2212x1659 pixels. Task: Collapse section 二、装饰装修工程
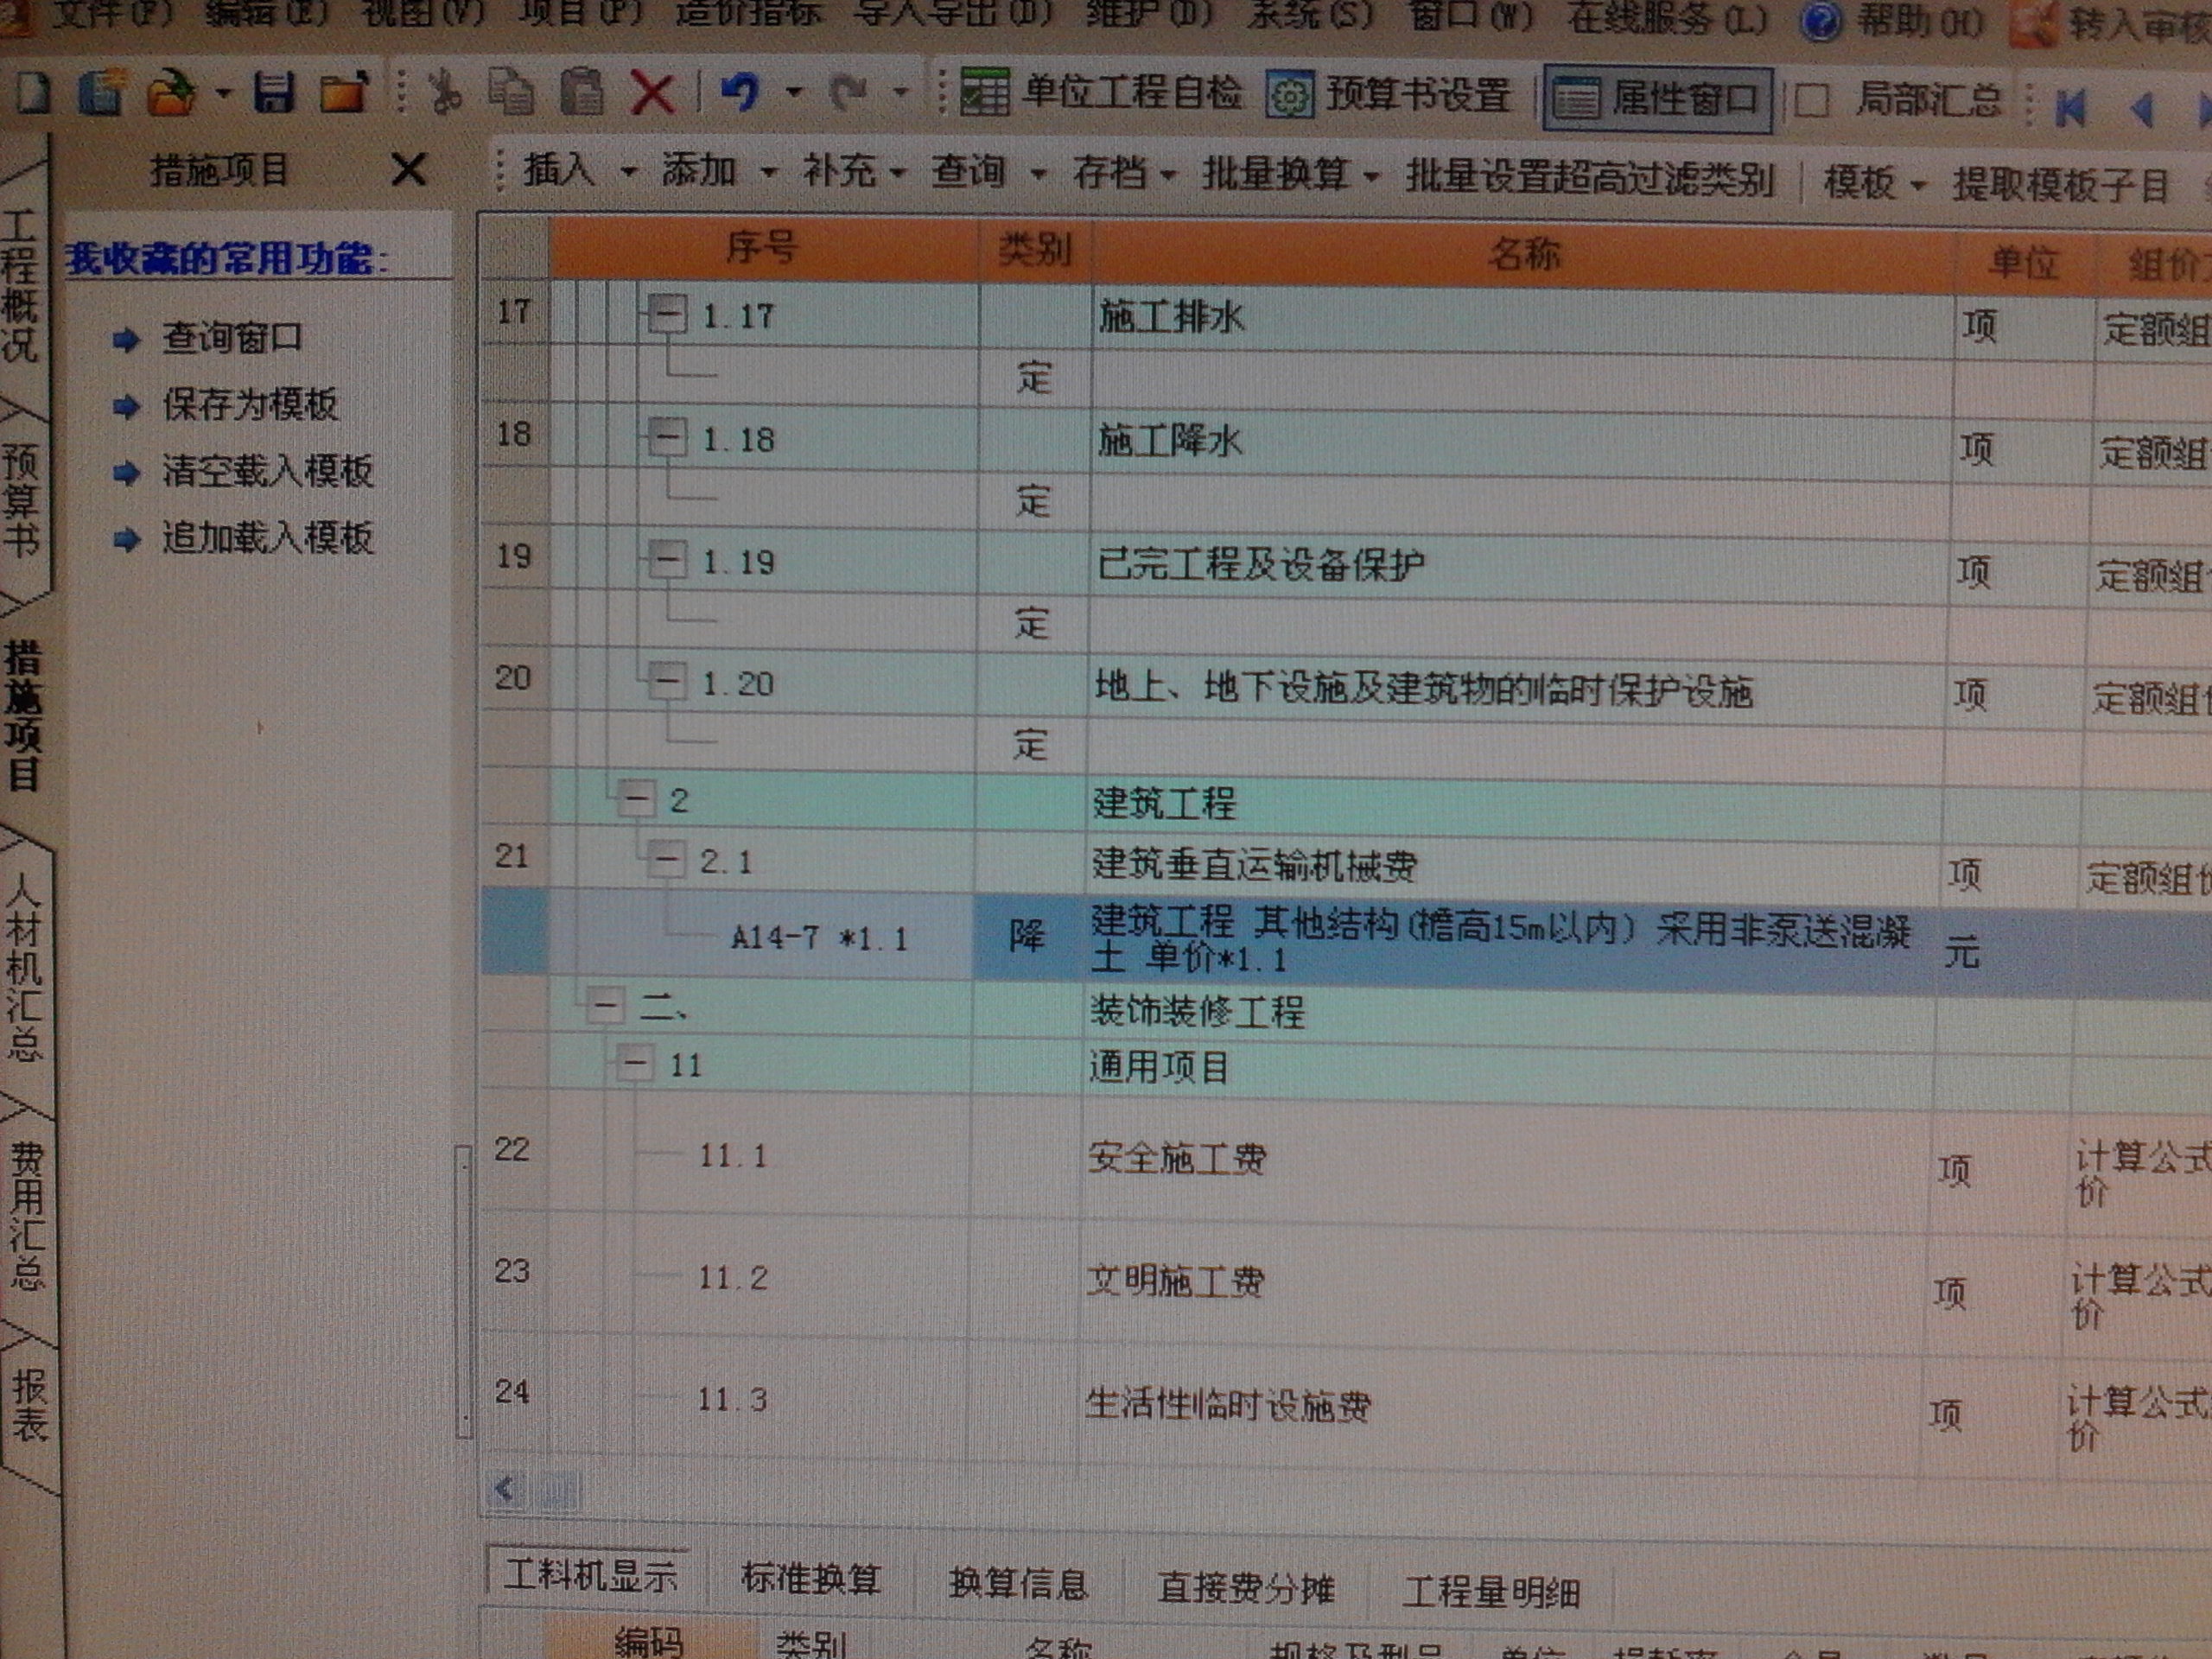(605, 1005)
